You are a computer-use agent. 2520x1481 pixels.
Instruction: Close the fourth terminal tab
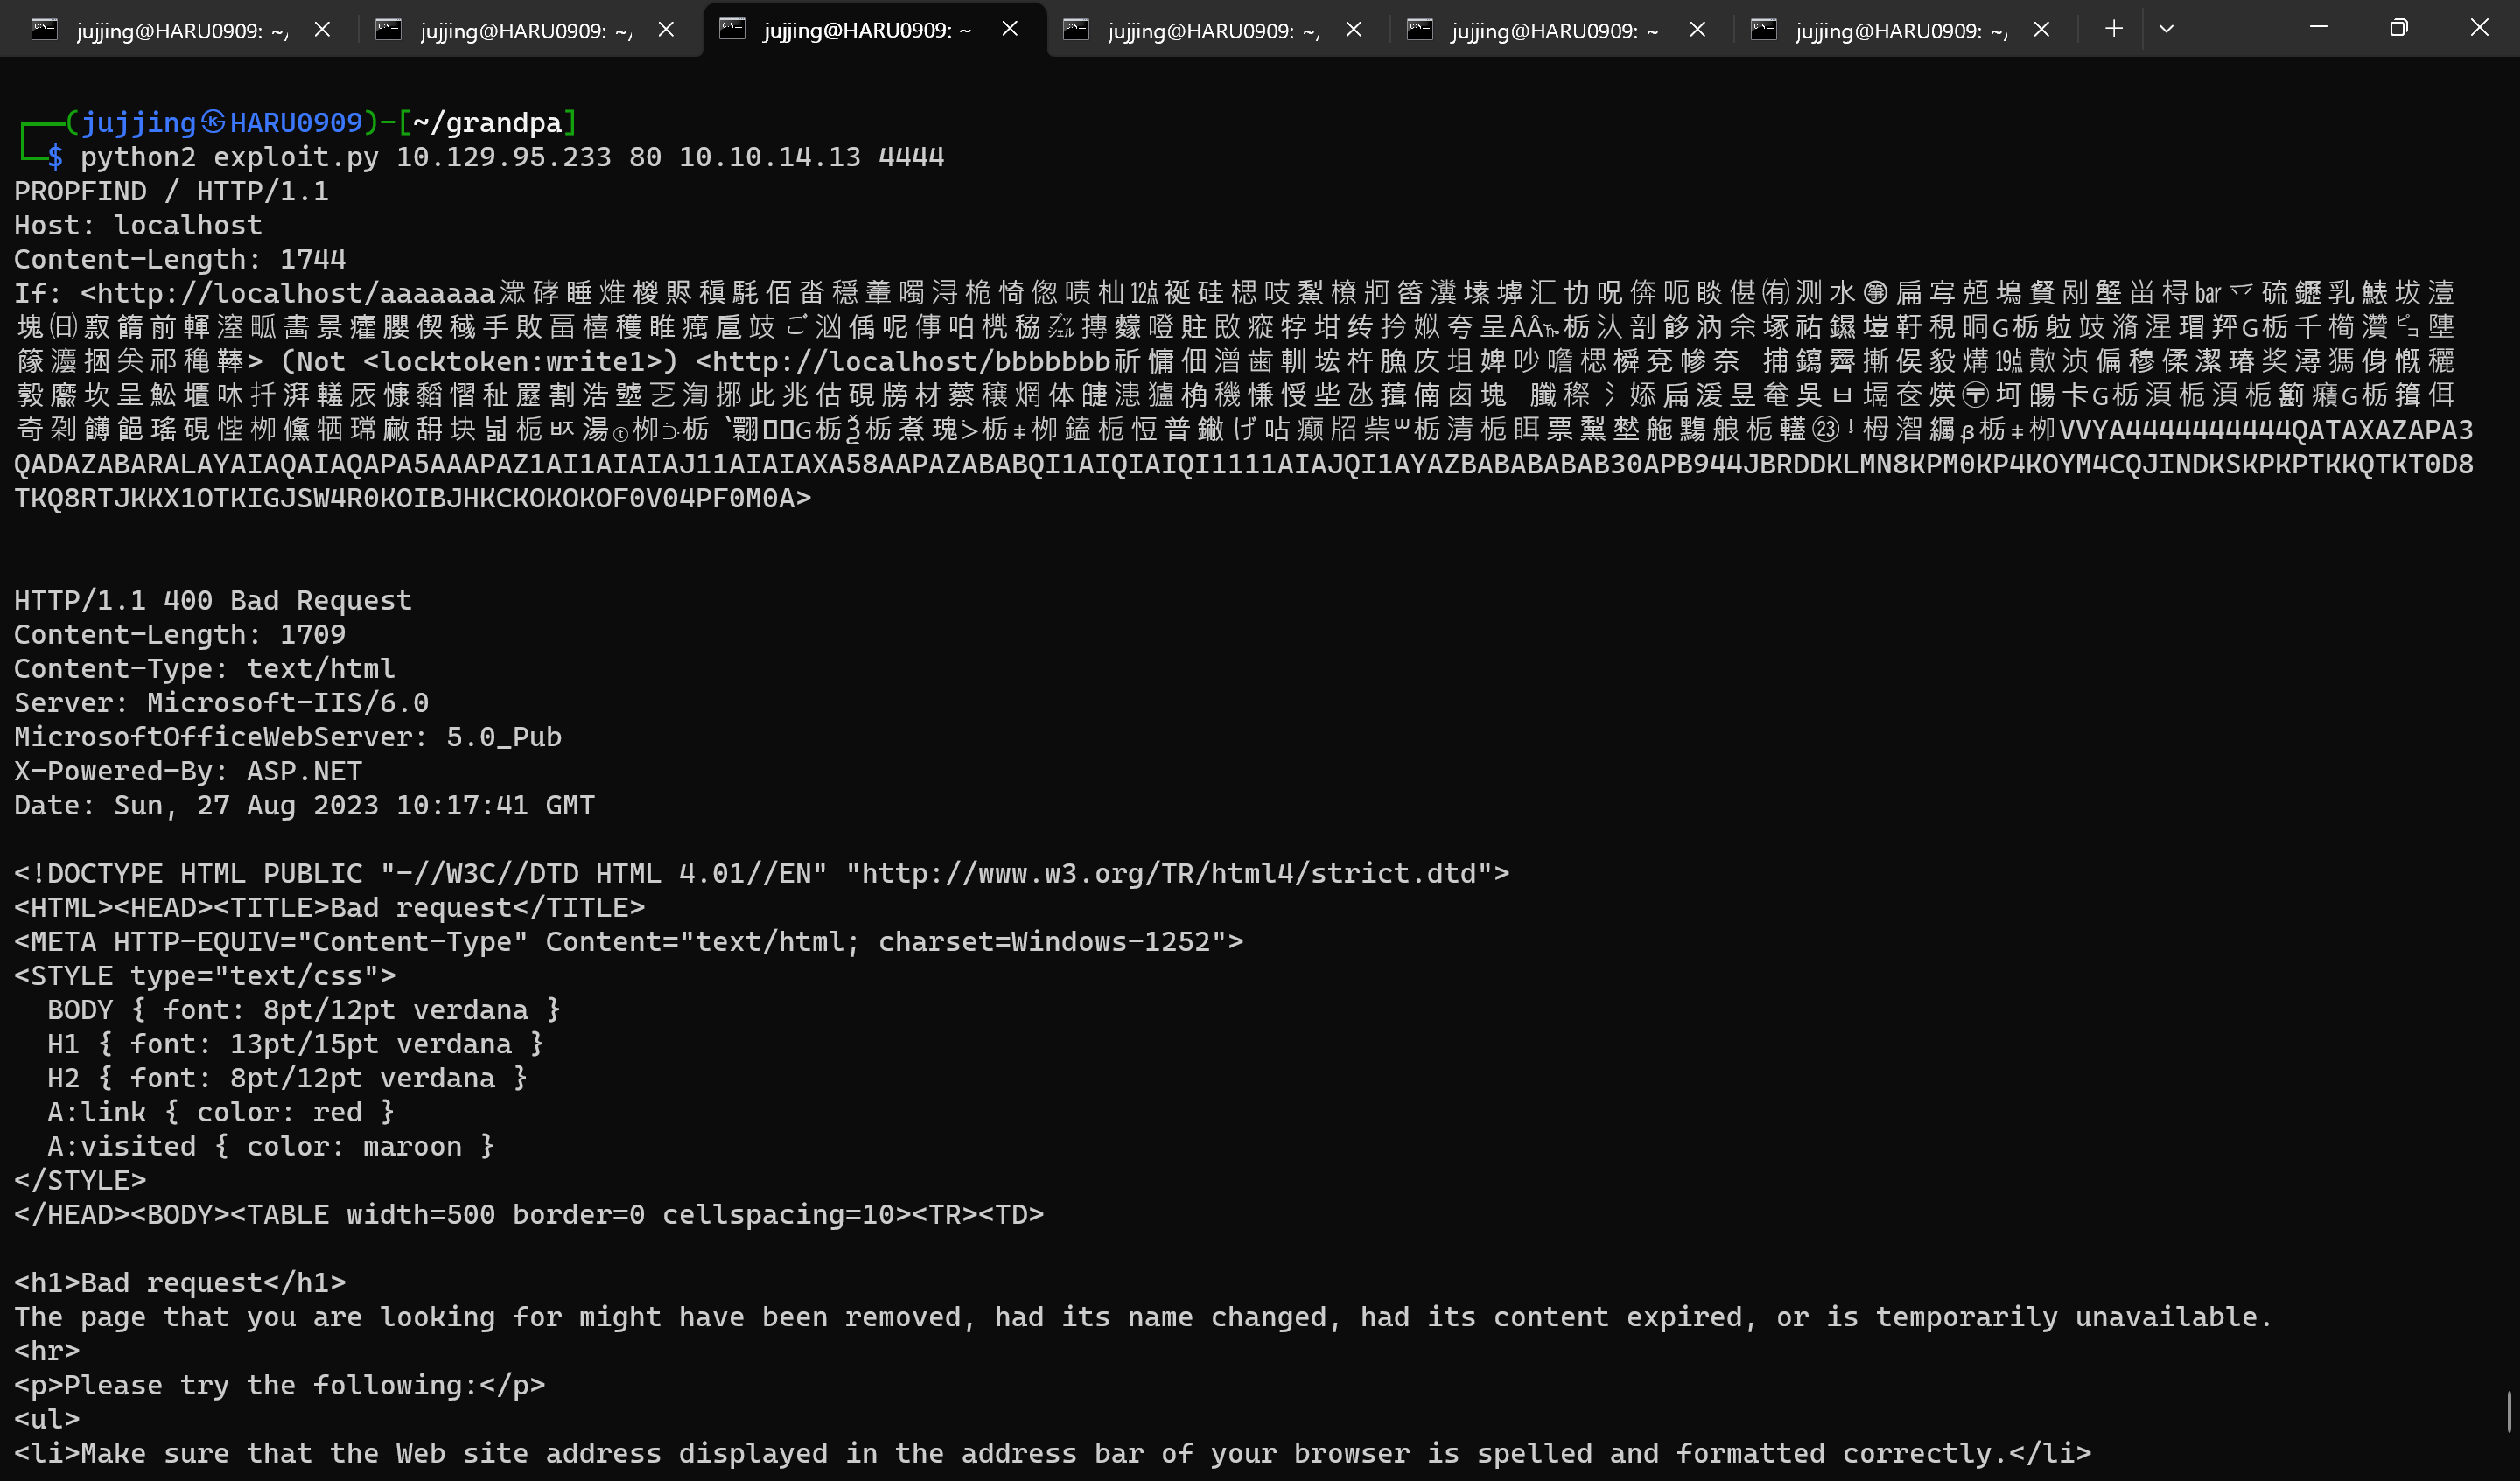[1354, 30]
